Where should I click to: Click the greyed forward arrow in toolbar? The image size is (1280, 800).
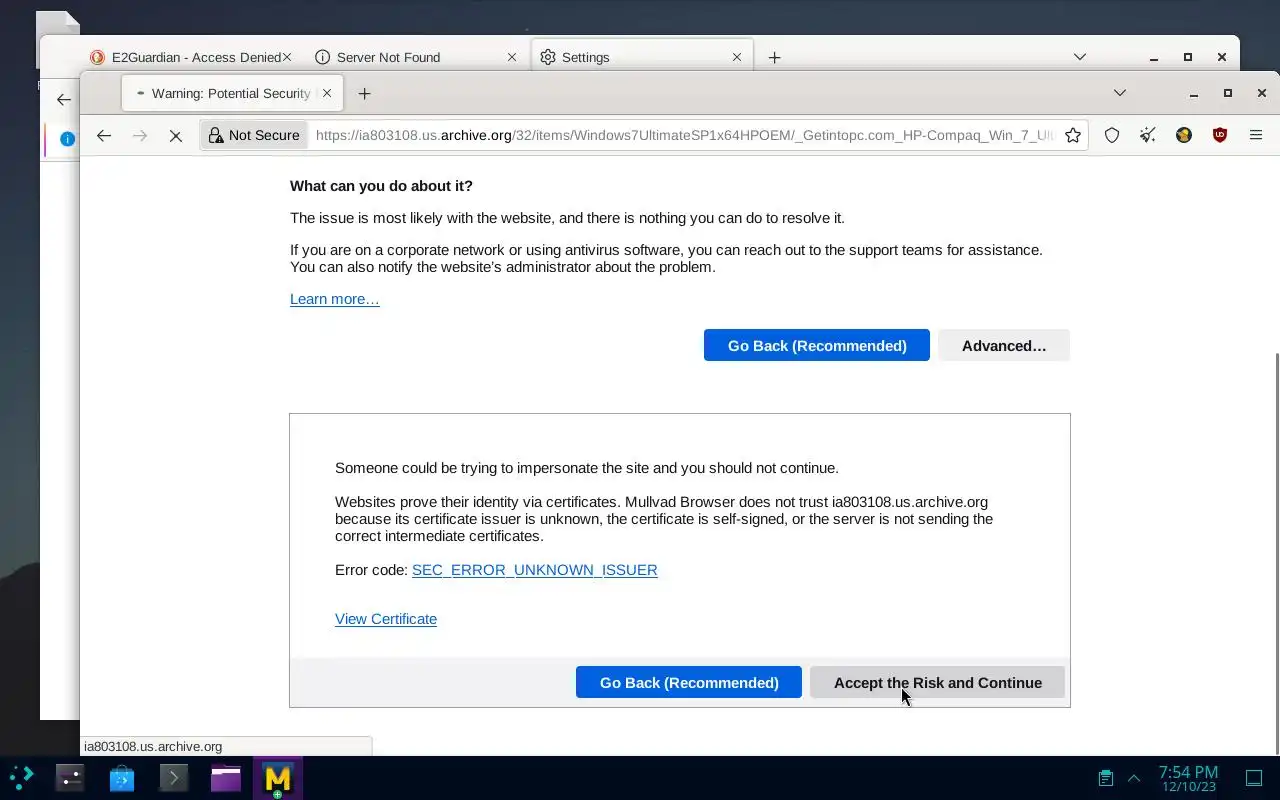click(x=140, y=135)
